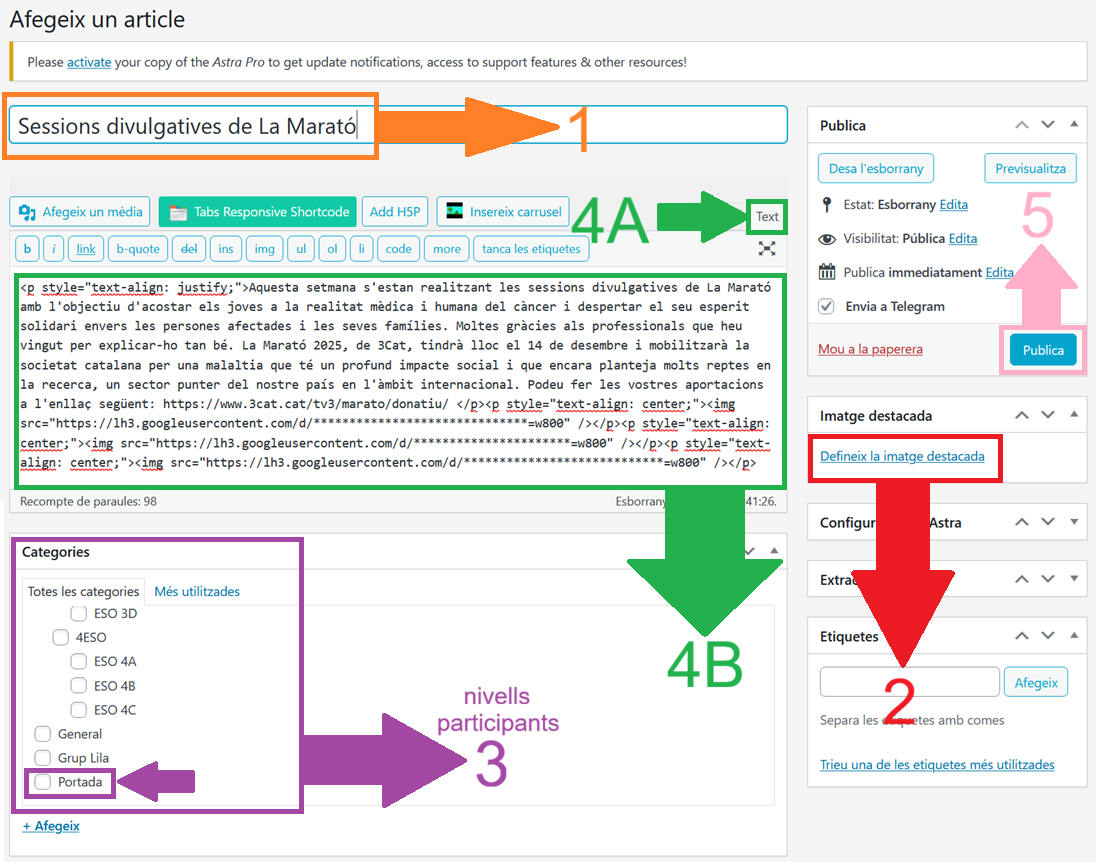Collapse the Publica panel with triangle toggle
Screen dimensions: 1096x862
point(1074,125)
